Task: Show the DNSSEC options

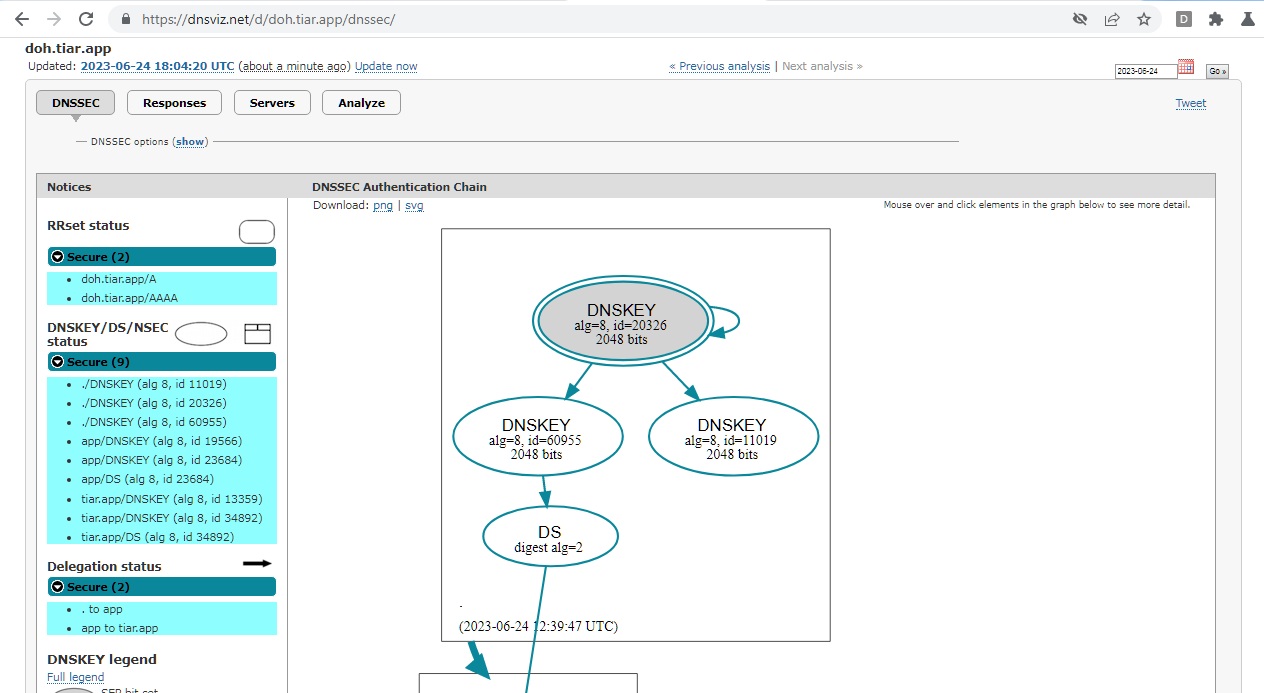Action: pyautogui.click(x=190, y=142)
